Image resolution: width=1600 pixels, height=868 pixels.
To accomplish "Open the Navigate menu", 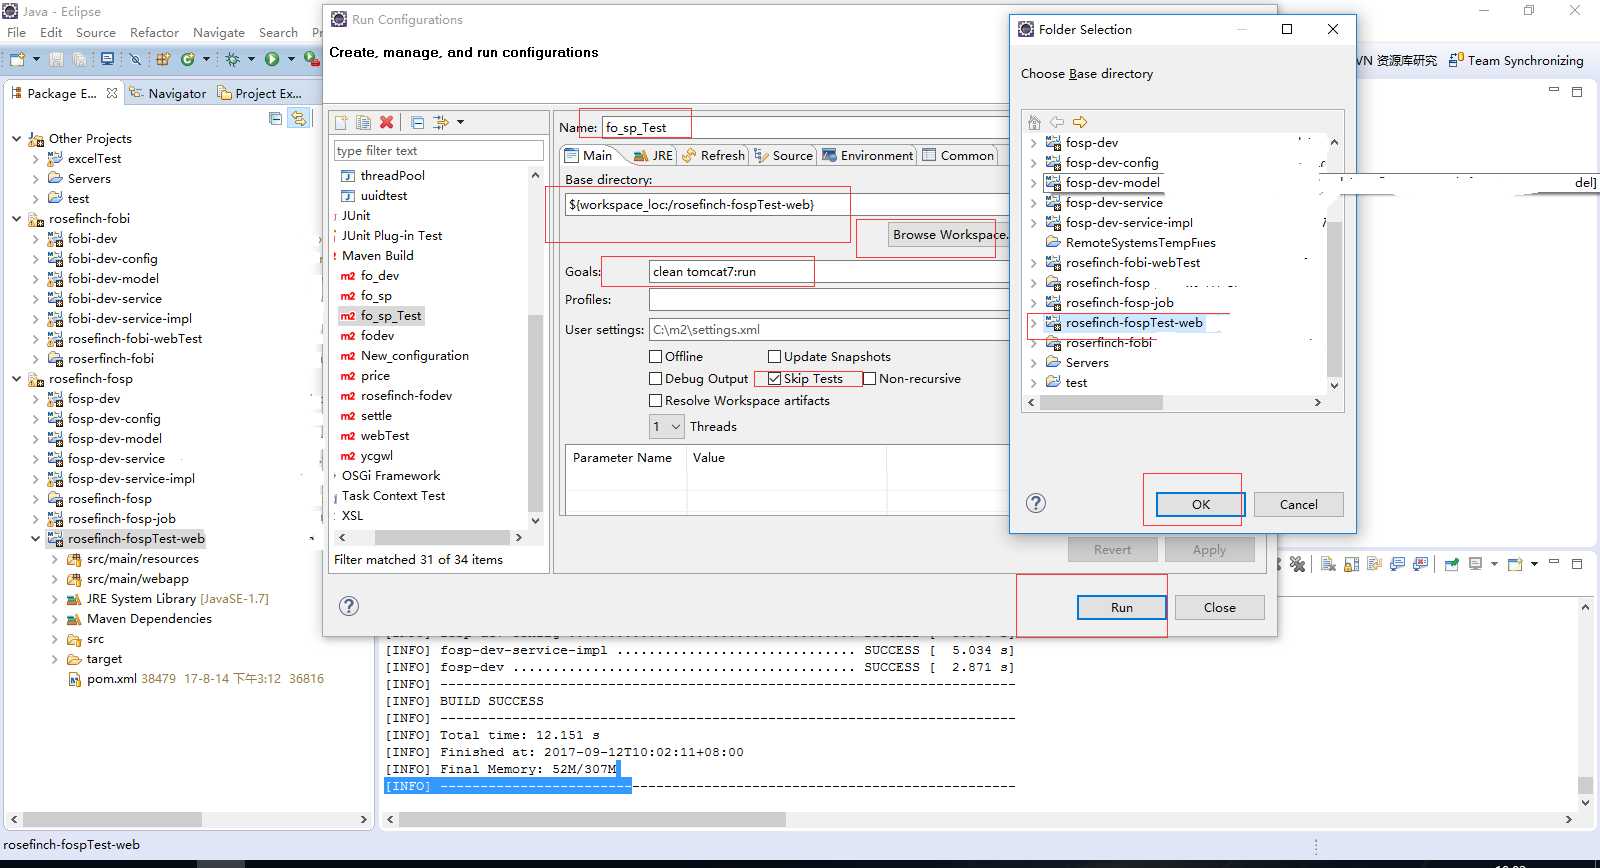I will click(x=219, y=33).
